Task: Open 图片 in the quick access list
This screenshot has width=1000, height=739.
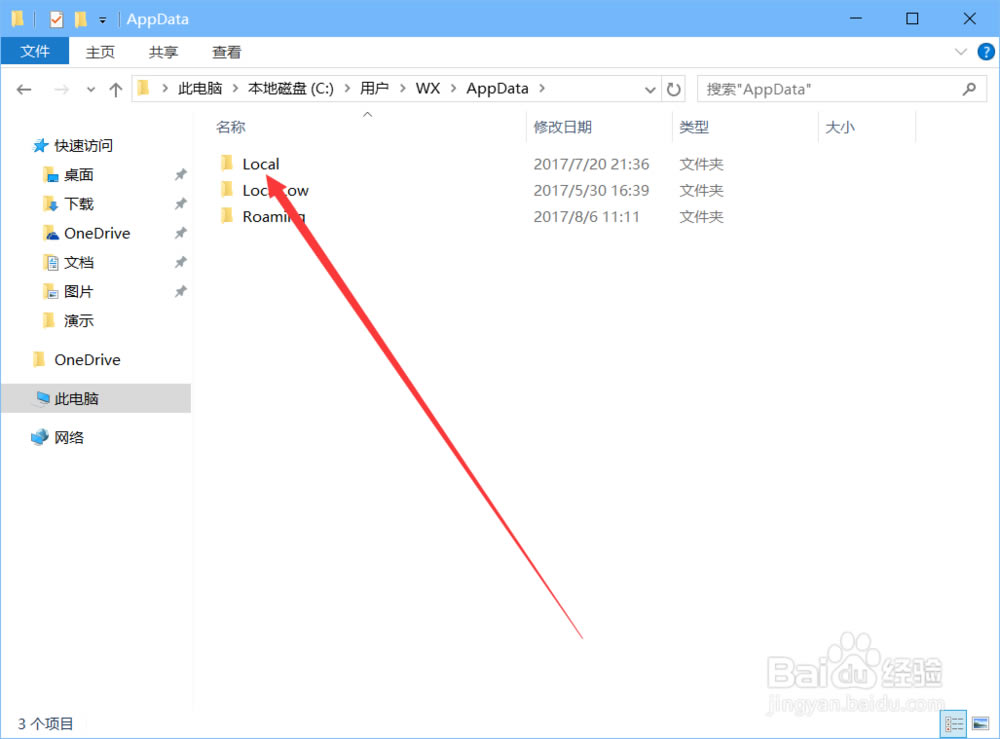Action: [x=78, y=291]
